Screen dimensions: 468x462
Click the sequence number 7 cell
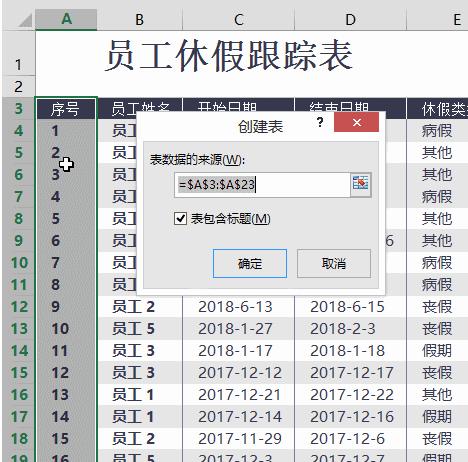[x=66, y=263]
